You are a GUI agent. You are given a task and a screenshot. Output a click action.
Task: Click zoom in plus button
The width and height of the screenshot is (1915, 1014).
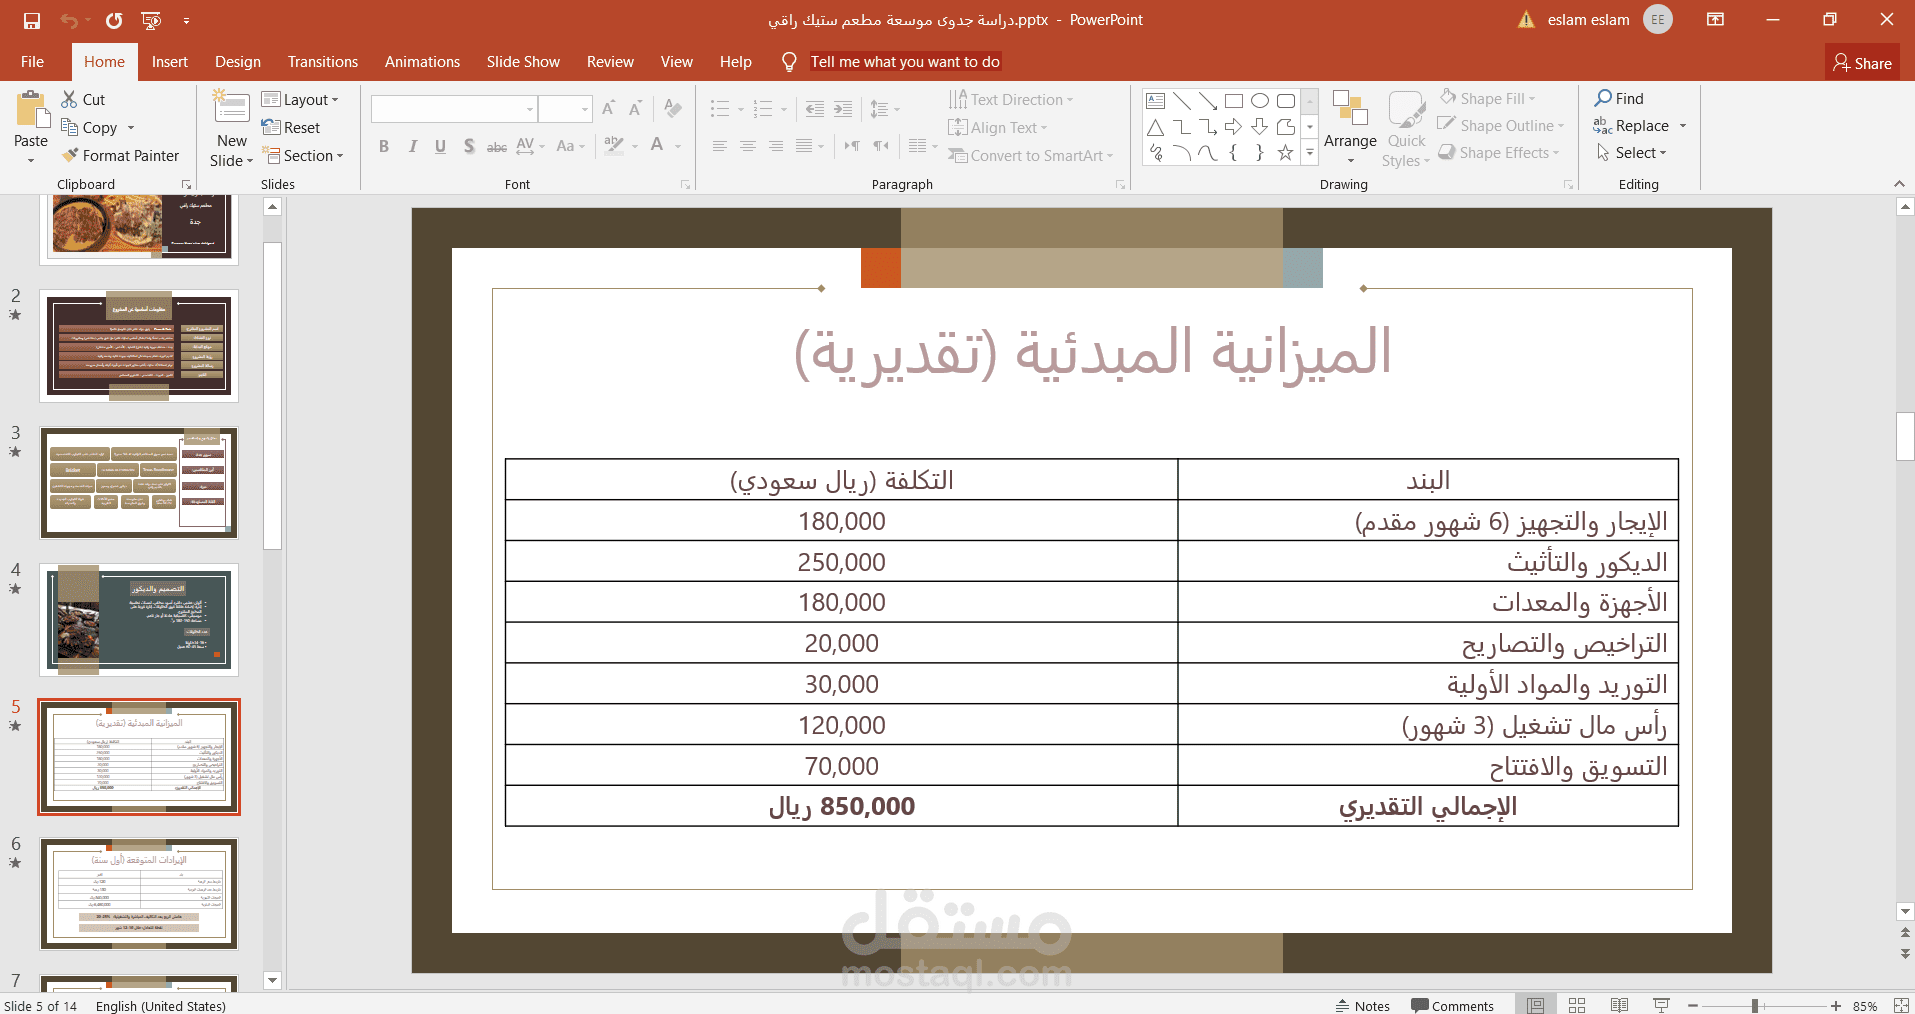pyautogui.click(x=1836, y=1006)
